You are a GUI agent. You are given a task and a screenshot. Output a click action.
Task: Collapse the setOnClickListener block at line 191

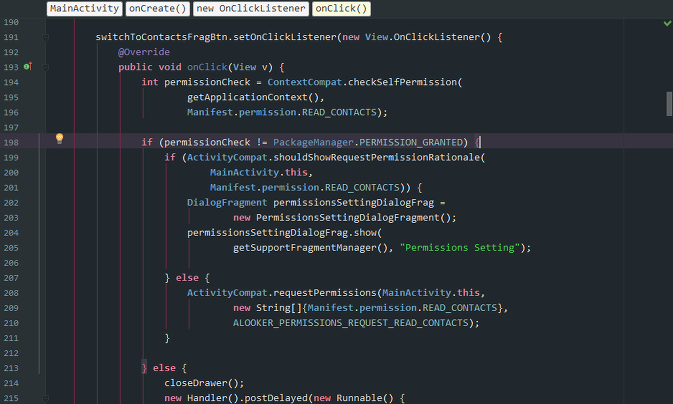click(45, 37)
